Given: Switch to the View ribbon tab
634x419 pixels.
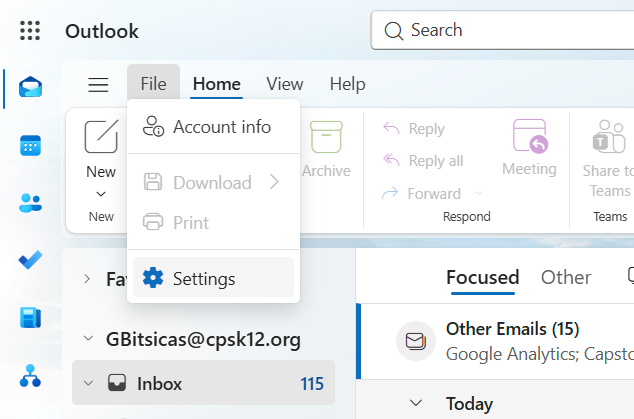Looking at the screenshot, I should tap(285, 84).
